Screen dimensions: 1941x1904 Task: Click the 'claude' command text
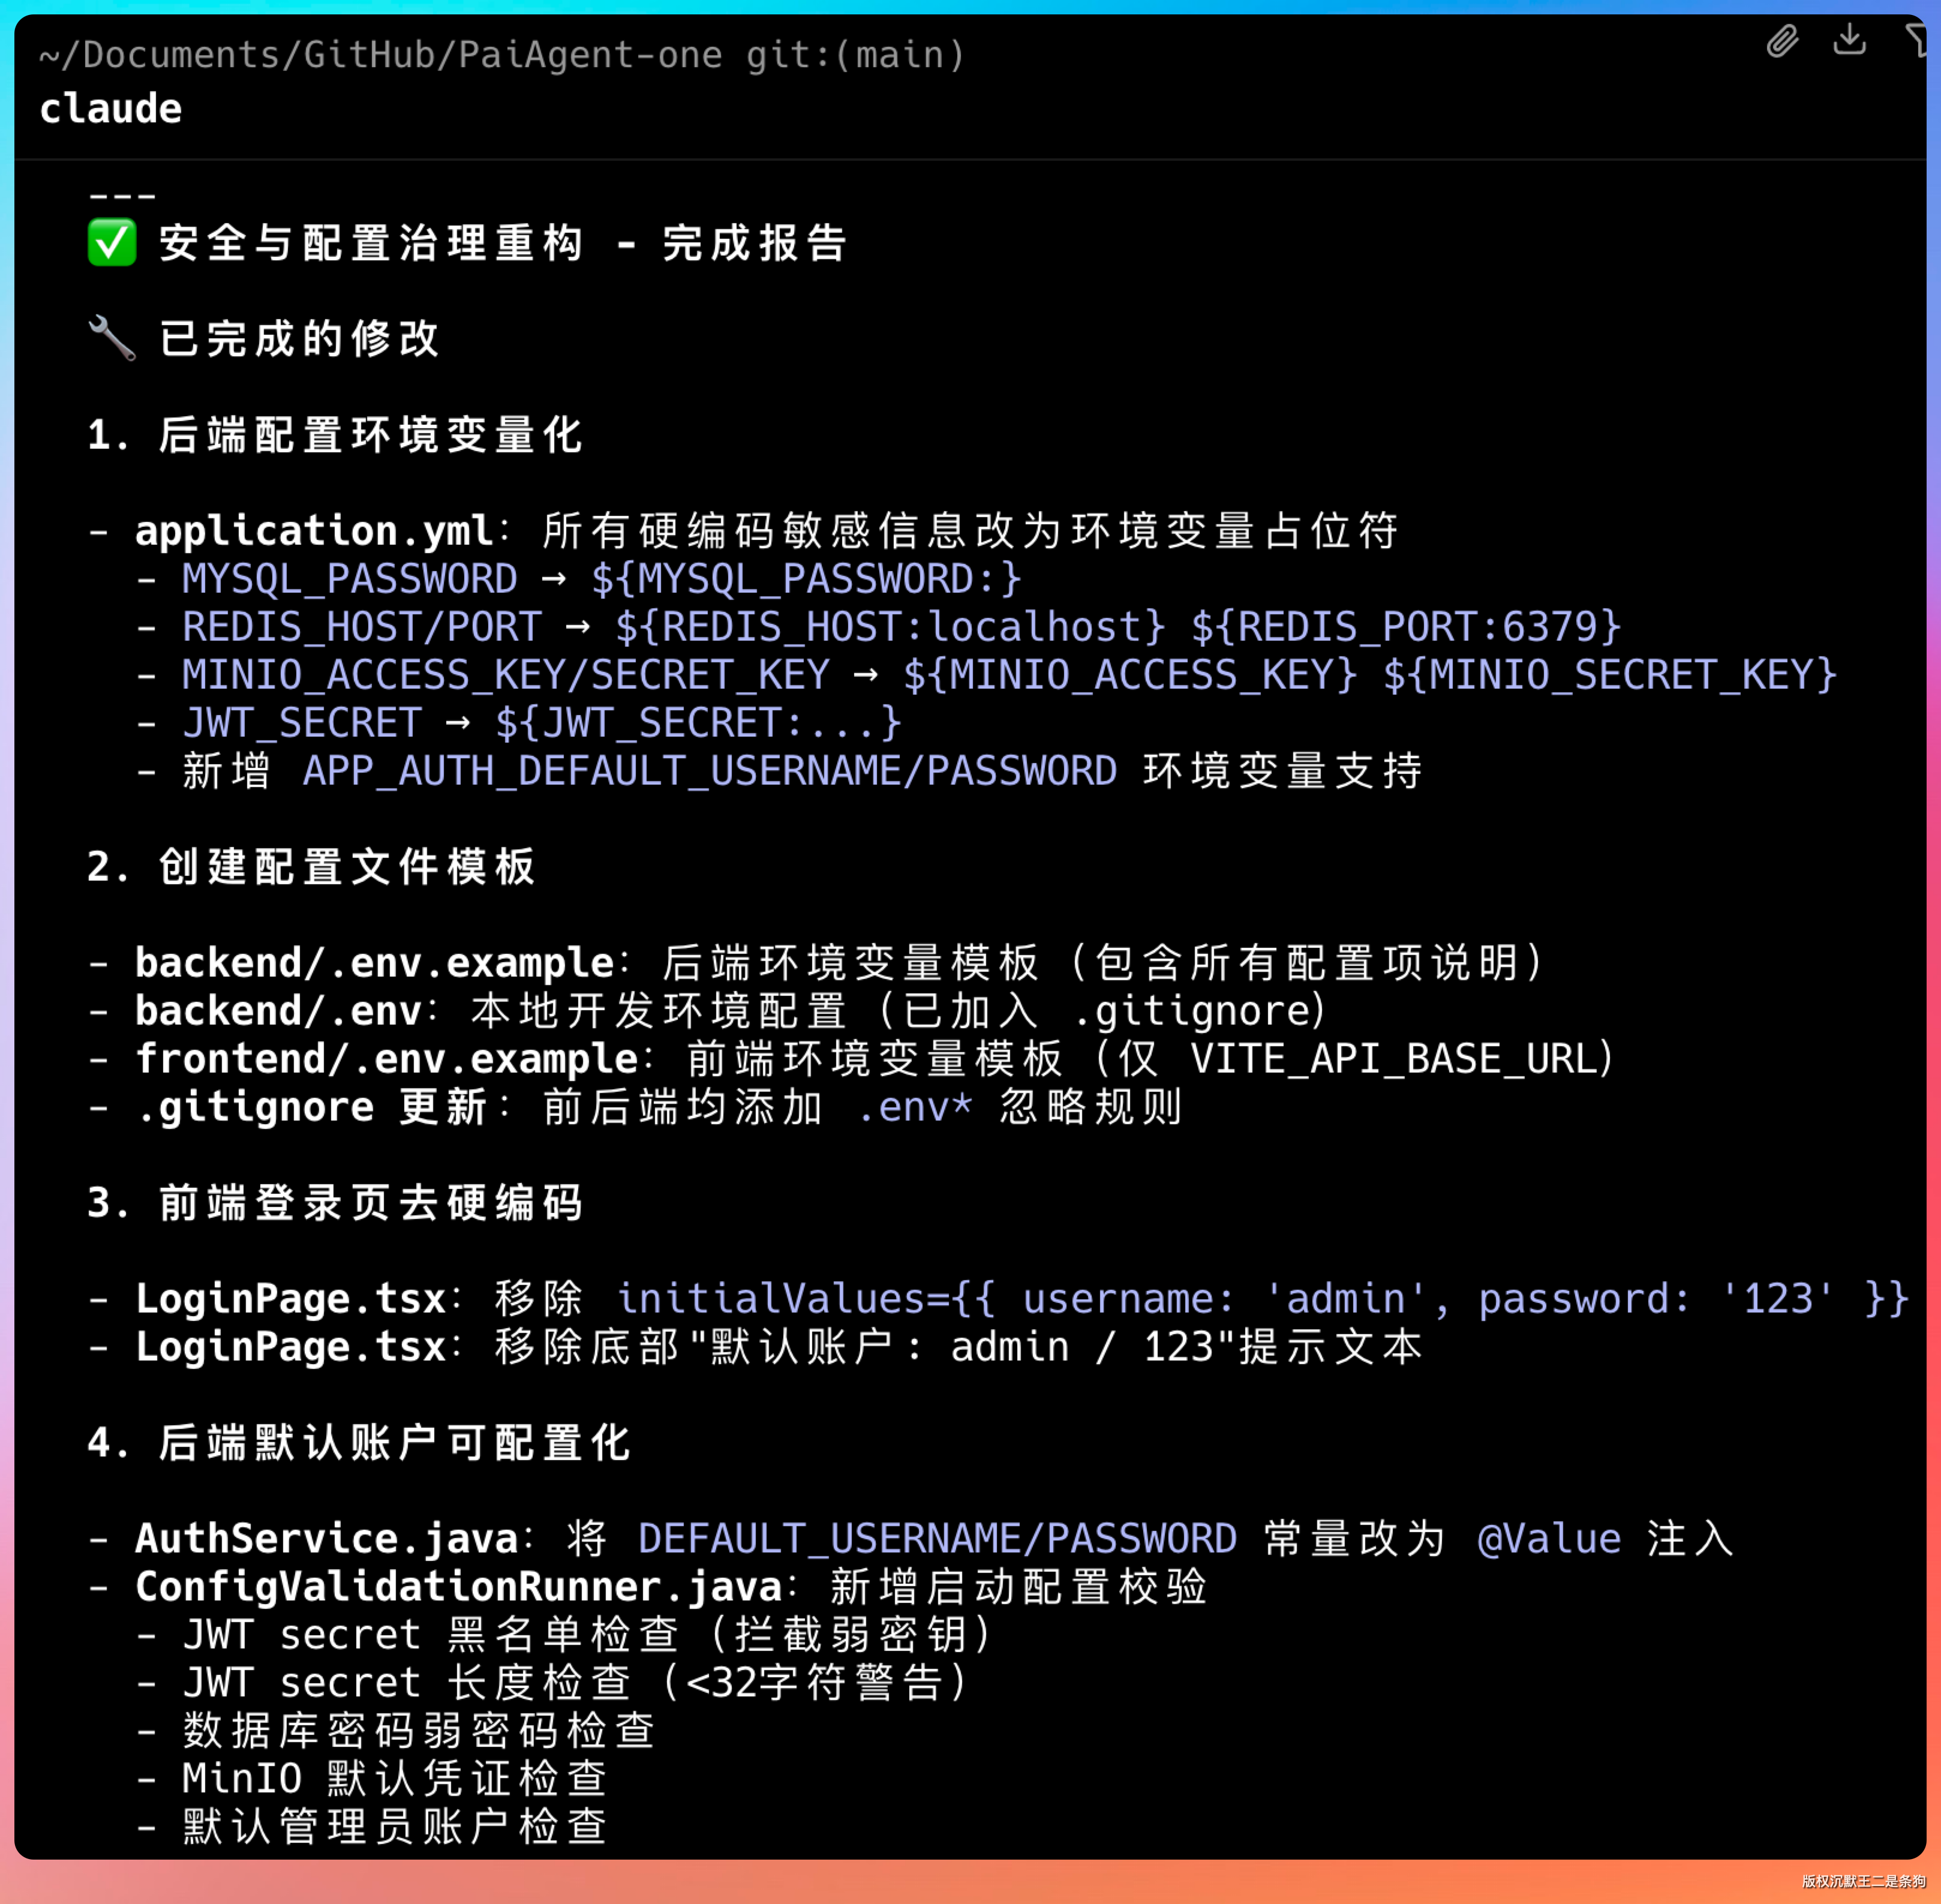[111, 109]
